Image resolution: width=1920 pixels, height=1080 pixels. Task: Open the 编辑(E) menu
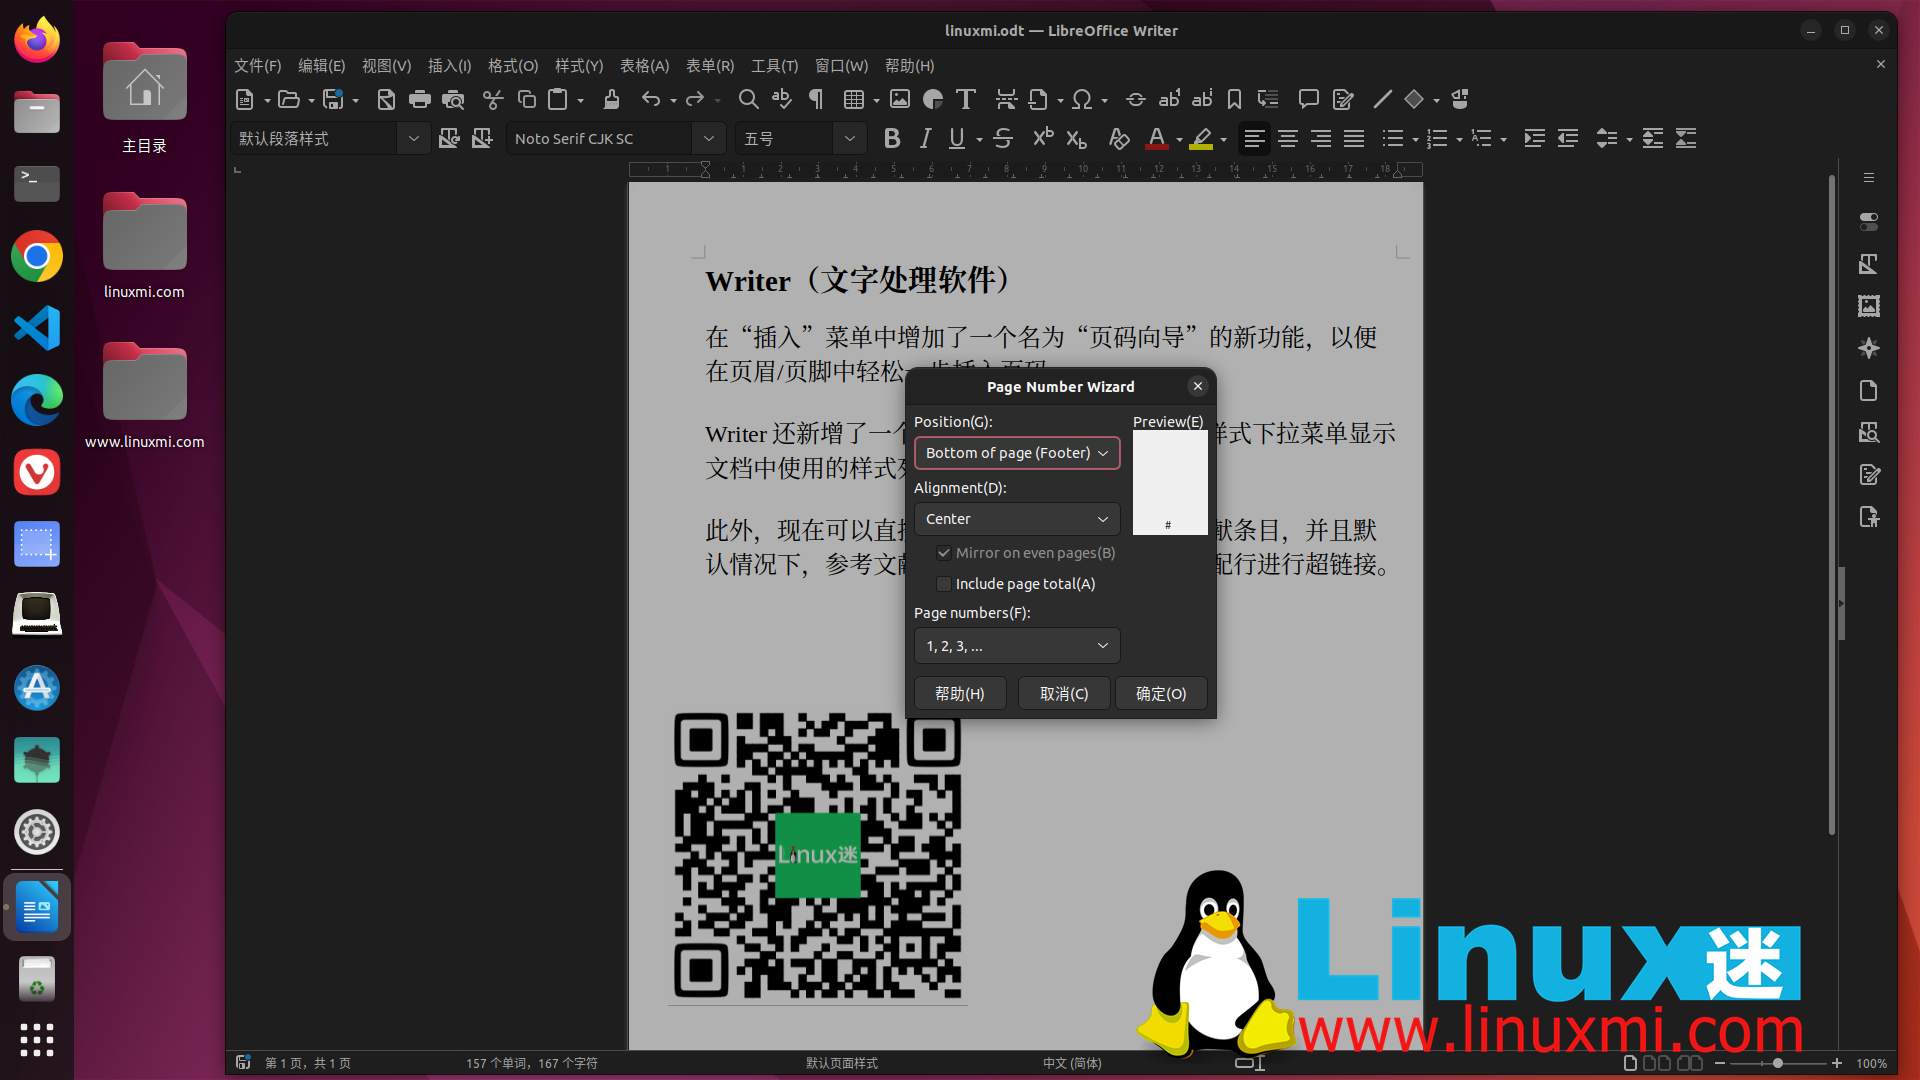click(321, 65)
